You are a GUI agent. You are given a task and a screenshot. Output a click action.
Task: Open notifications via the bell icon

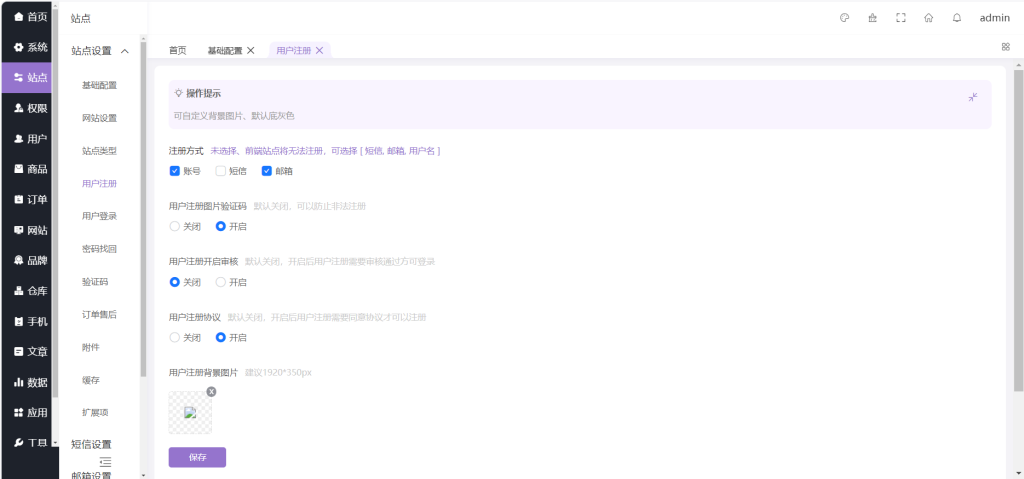point(957,18)
